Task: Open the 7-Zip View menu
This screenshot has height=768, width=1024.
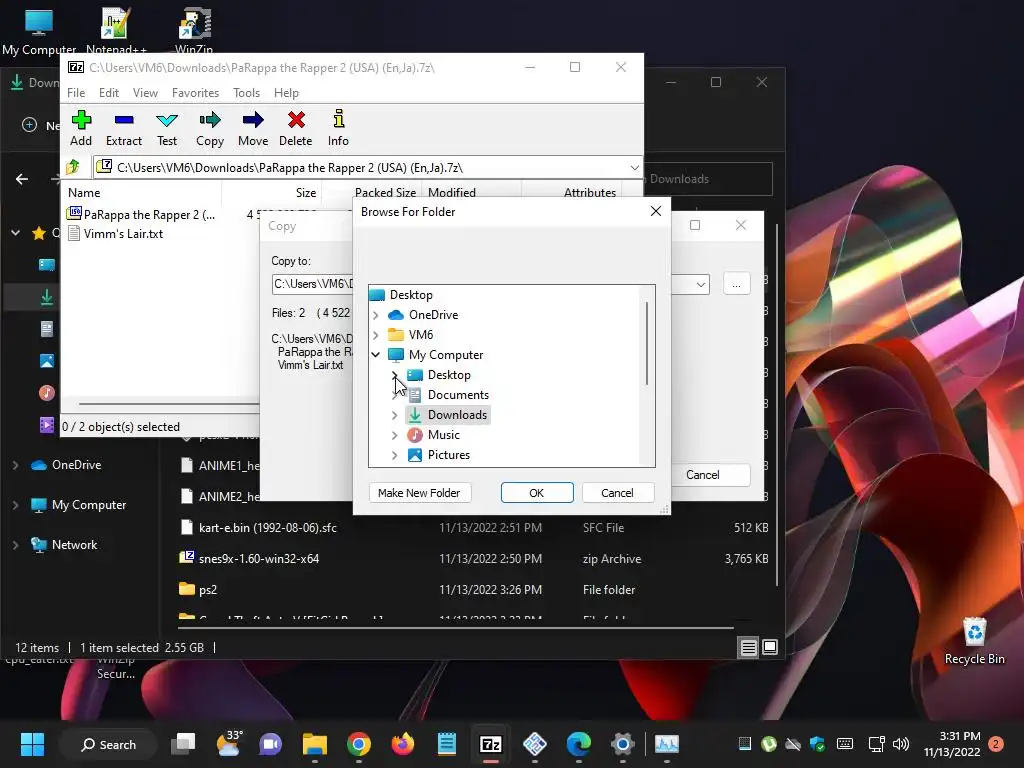Action: tap(145, 93)
